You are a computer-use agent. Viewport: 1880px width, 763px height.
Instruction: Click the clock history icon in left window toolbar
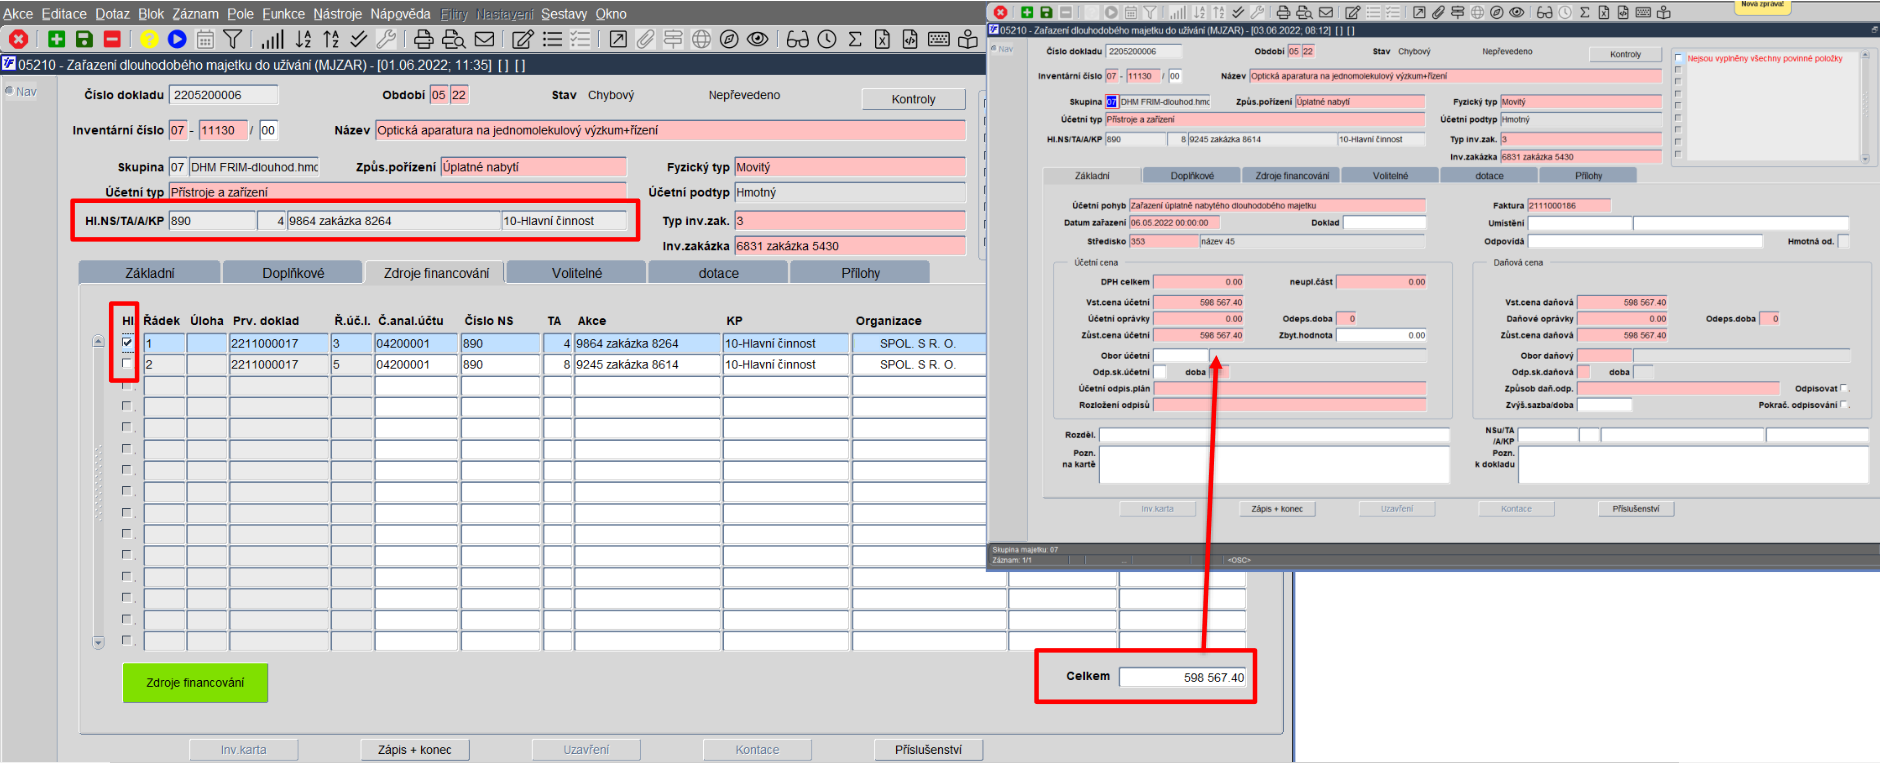click(x=827, y=39)
